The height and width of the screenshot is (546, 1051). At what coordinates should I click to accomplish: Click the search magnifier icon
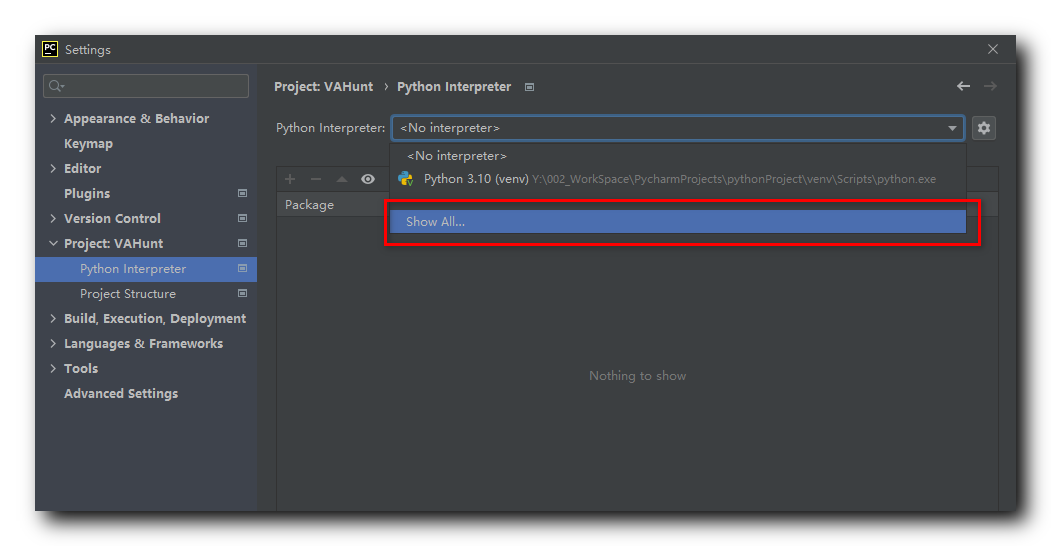(x=56, y=86)
